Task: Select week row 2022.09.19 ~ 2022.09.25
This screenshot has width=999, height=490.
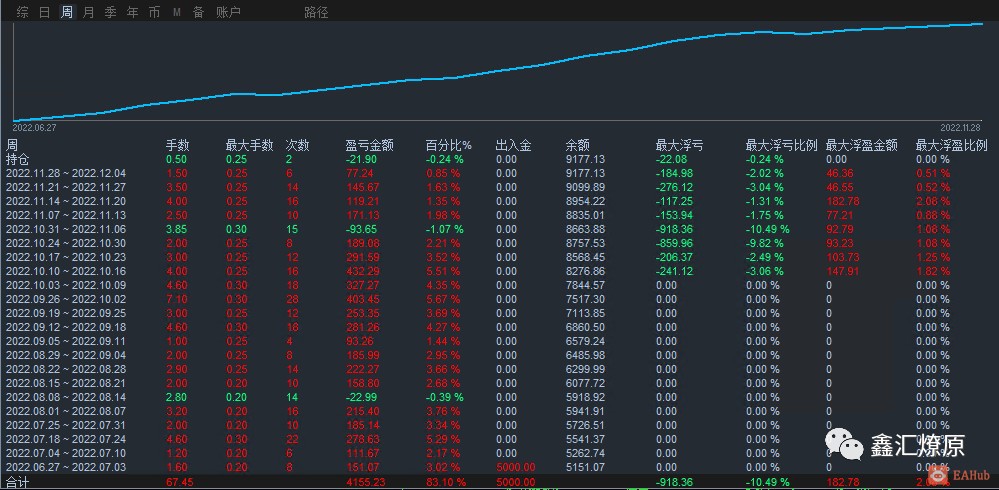Action: pos(66,313)
